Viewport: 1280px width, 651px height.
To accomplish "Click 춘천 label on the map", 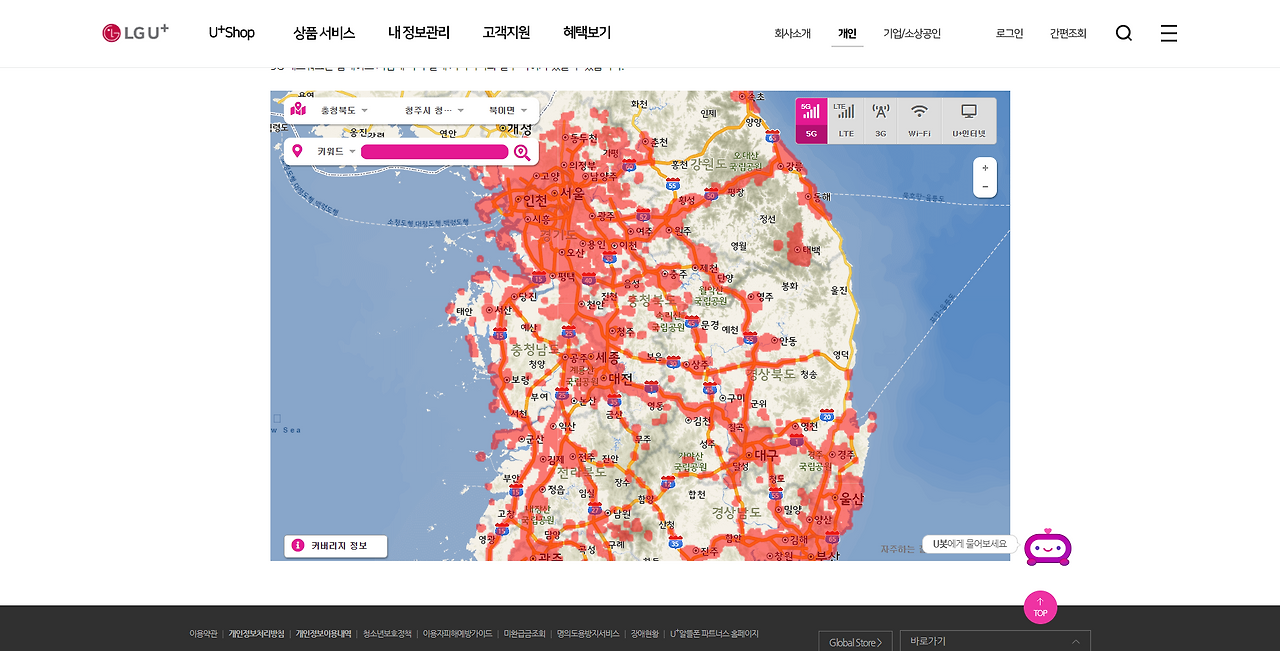I will point(659,142).
